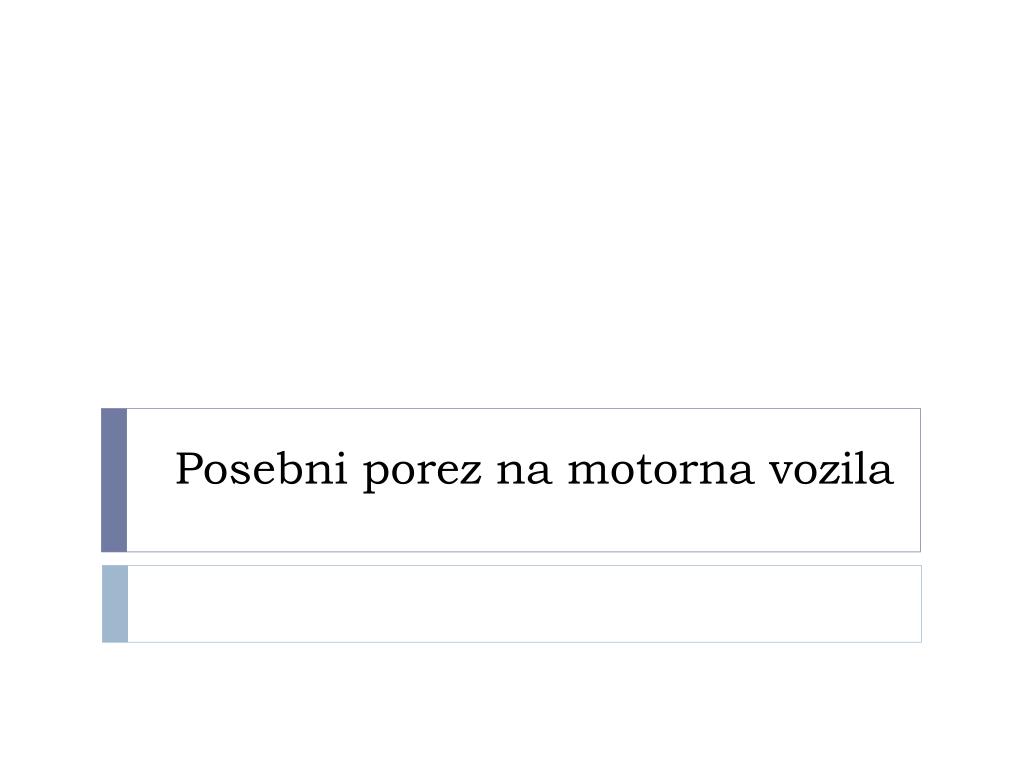Screen dimensions: 1024x768
Task: Click inside the empty subtitle box
Action: point(524,604)
